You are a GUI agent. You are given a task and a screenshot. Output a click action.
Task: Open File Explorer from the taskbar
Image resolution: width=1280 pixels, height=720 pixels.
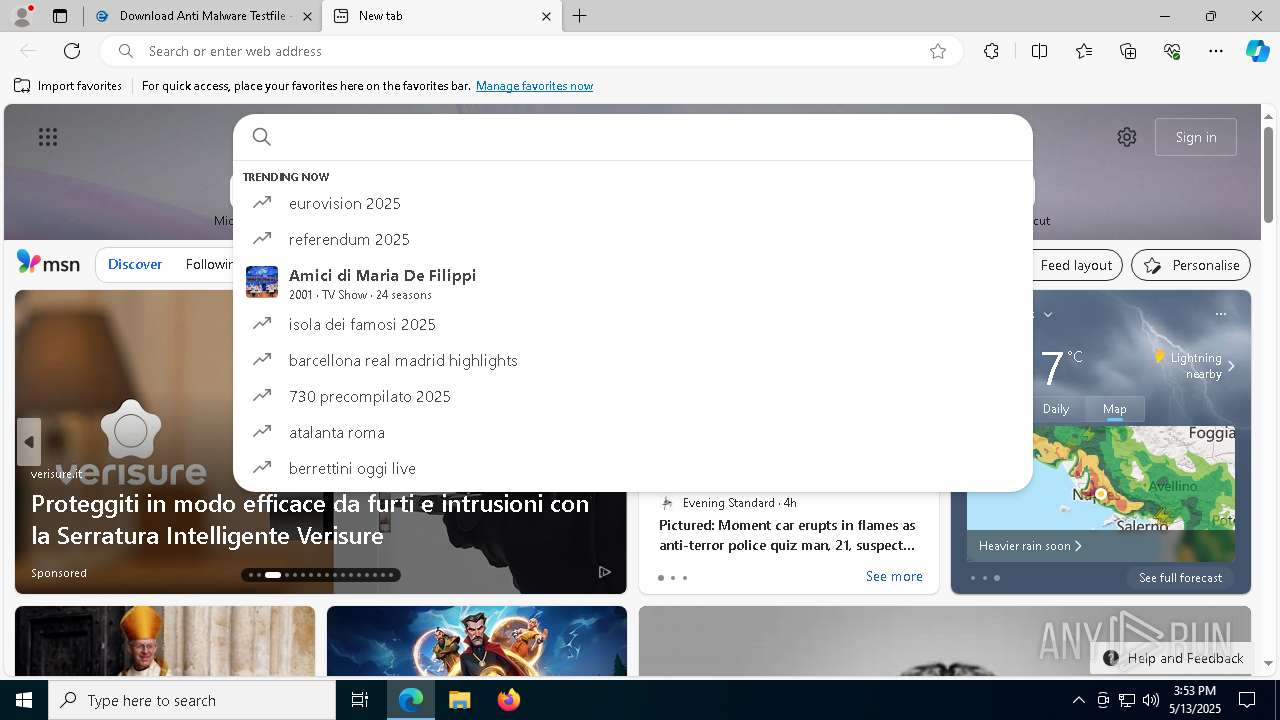click(x=459, y=700)
